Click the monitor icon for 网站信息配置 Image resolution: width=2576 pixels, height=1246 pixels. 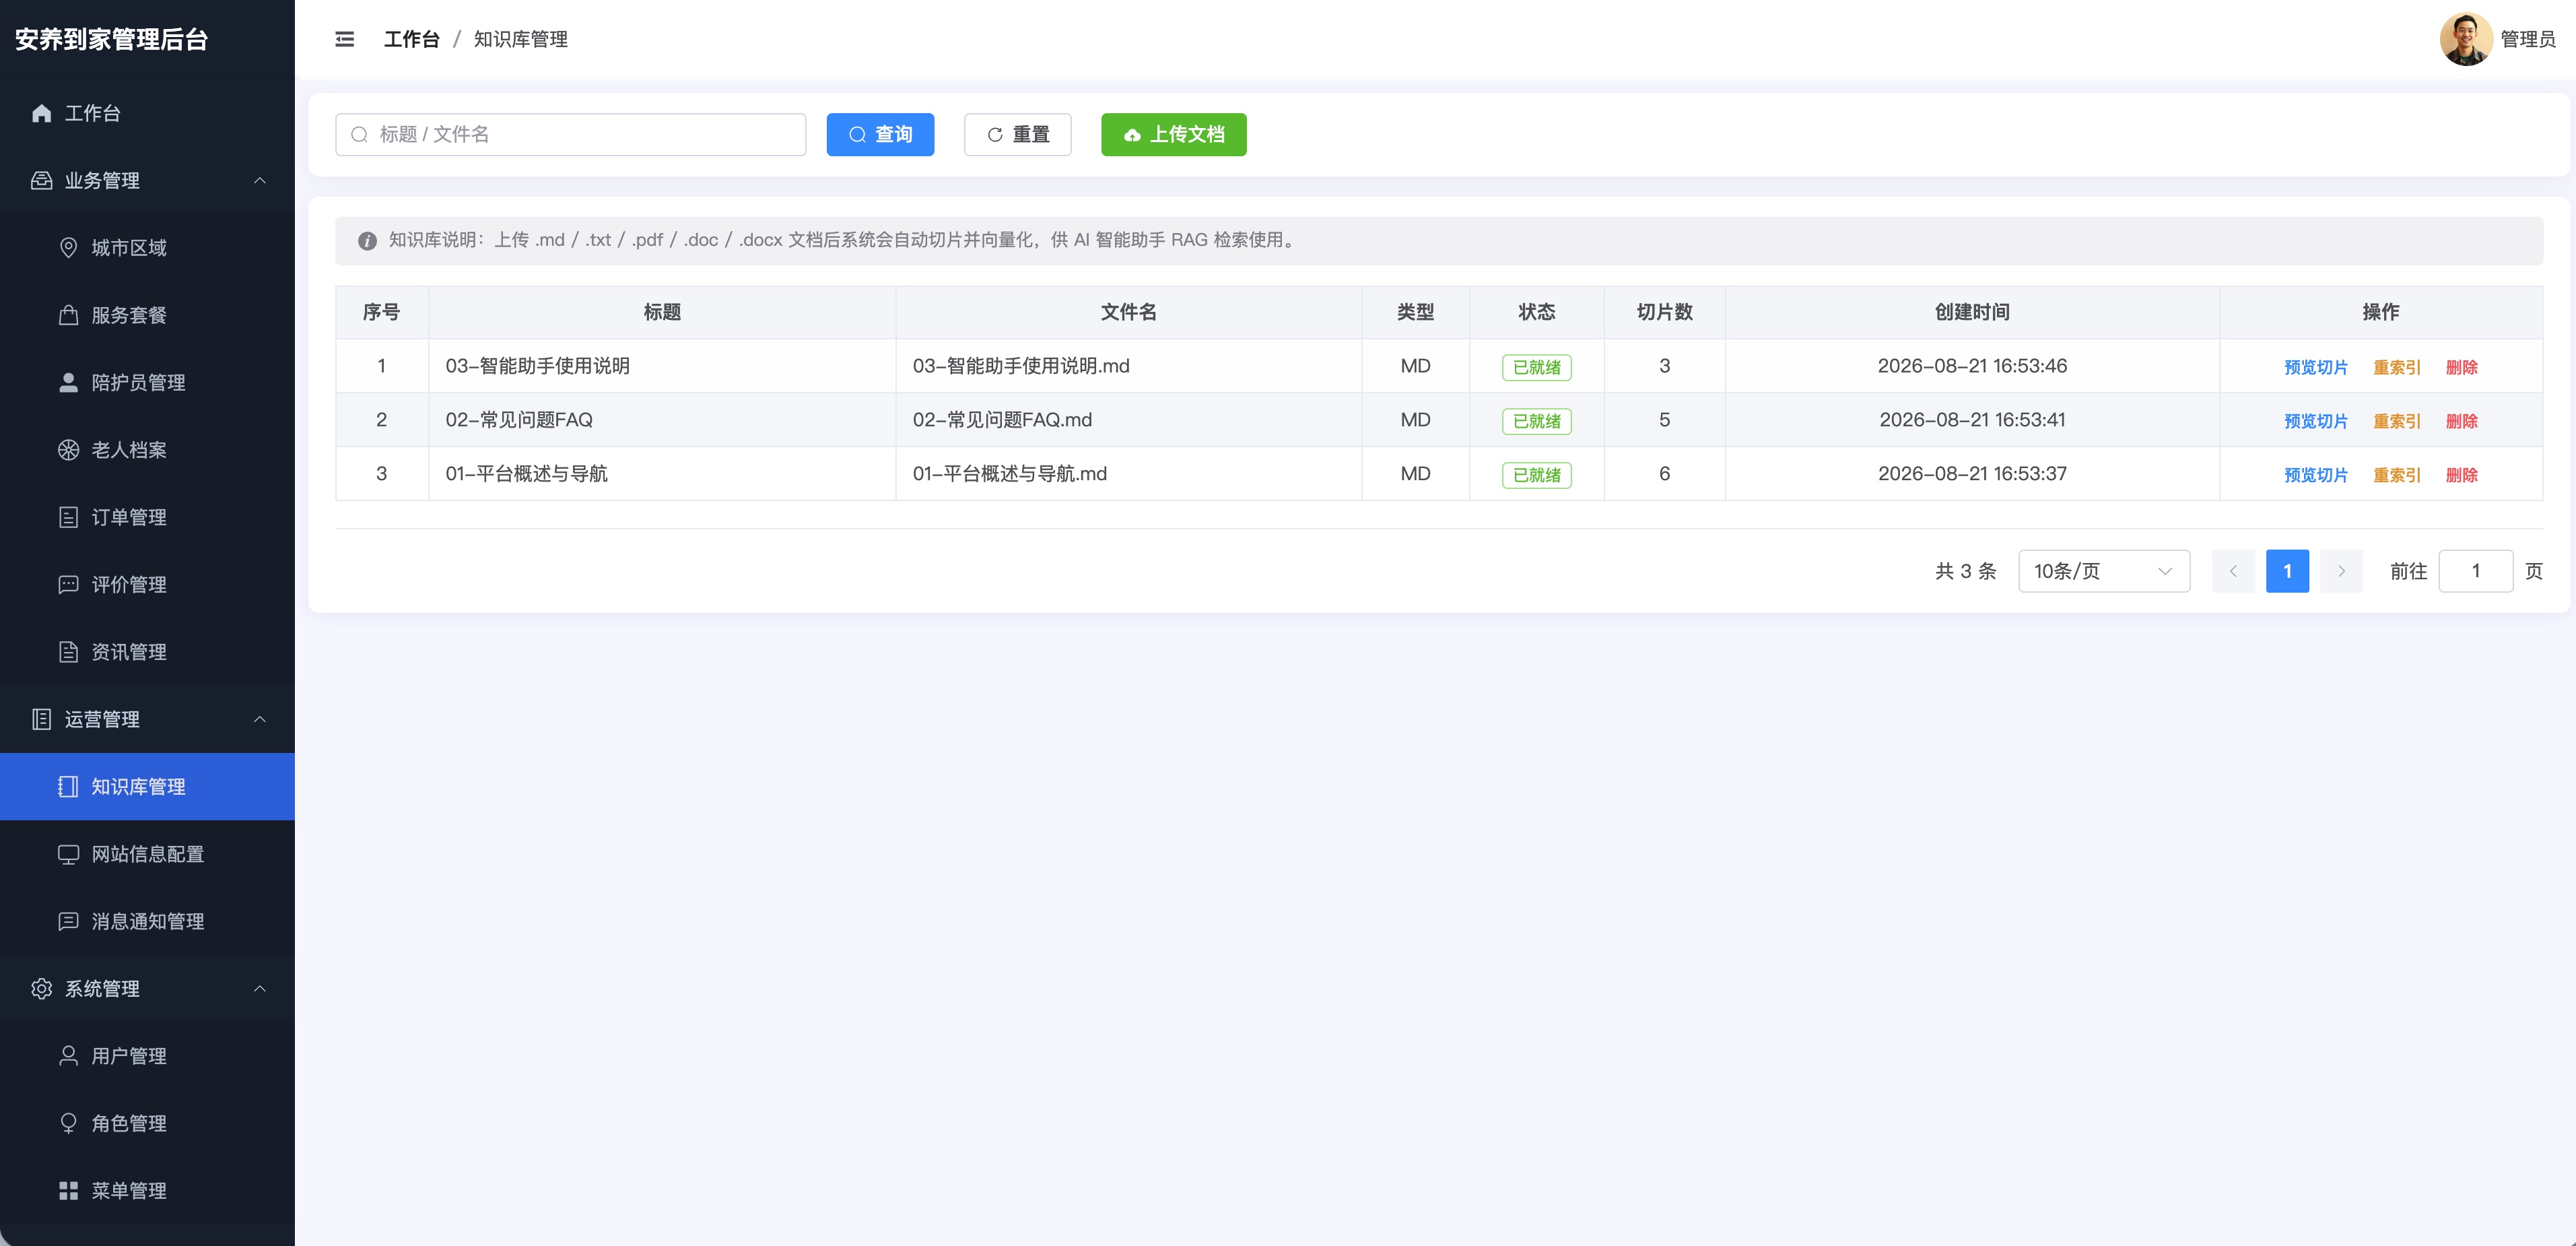68,854
